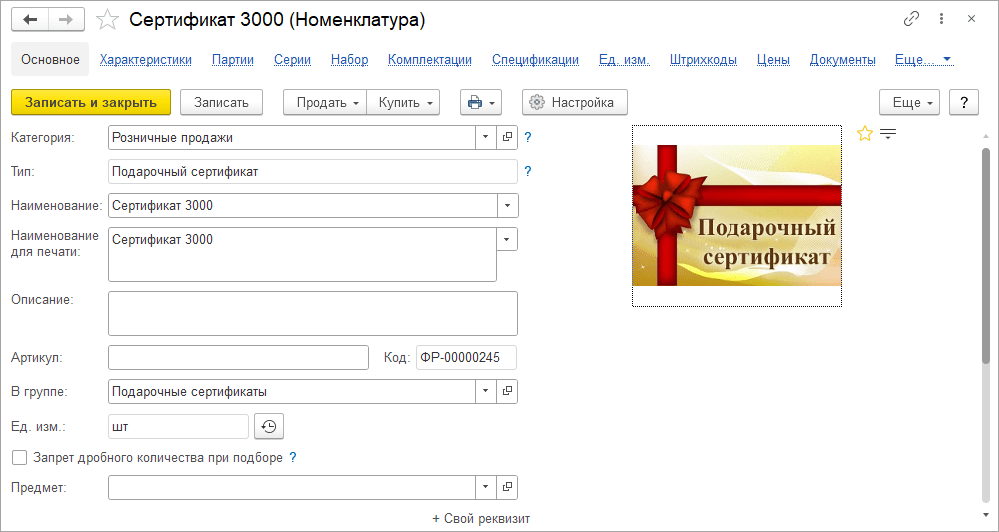Image resolution: width=999 pixels, height=532 pixels.
Task: Click the yellow star beside image
Action: 864,133
